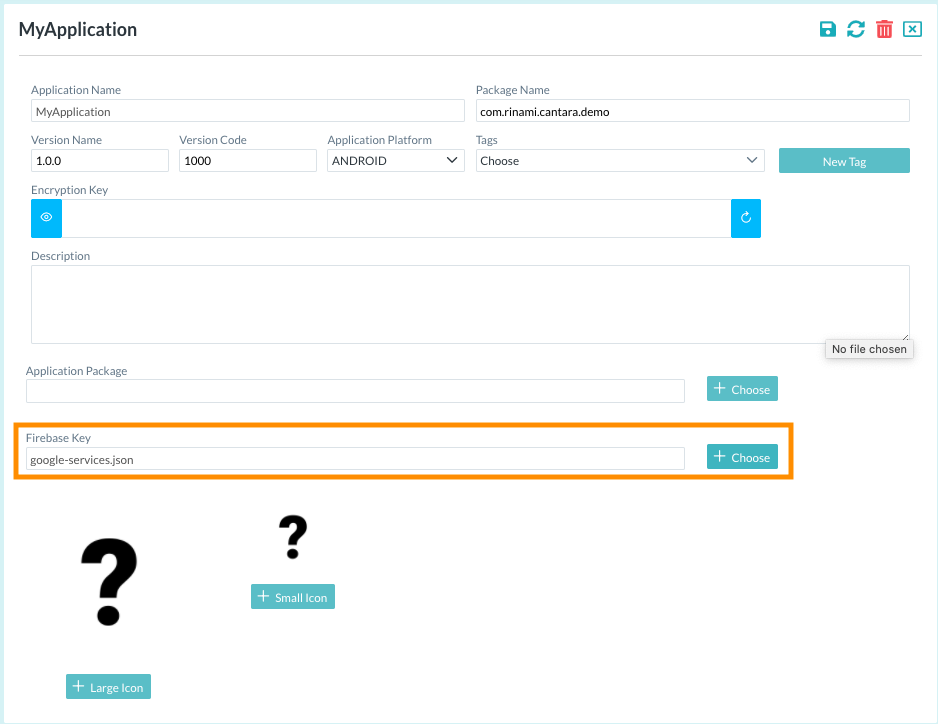Click the red trash delete icon

(x=884, y=29)
